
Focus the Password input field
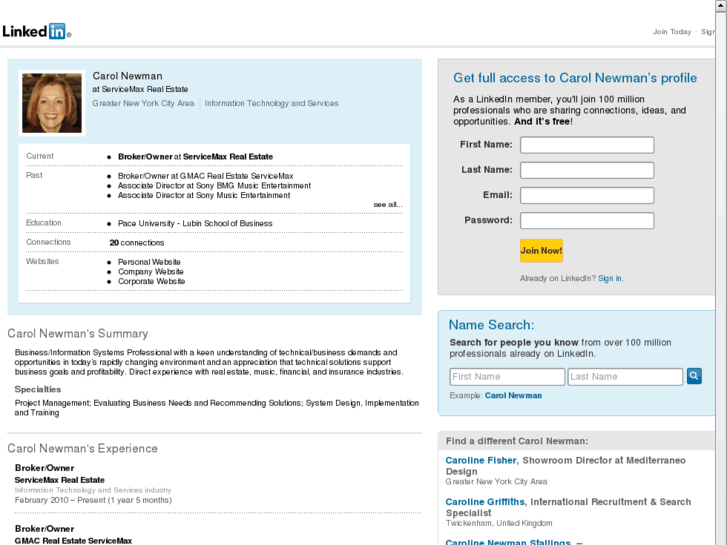587,221
